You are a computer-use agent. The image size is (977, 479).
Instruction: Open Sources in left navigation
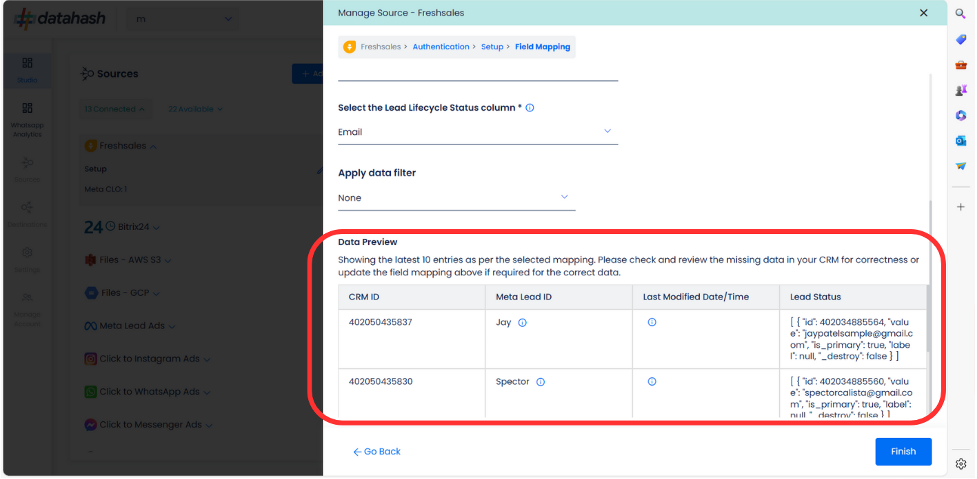(x=27, y=169)
